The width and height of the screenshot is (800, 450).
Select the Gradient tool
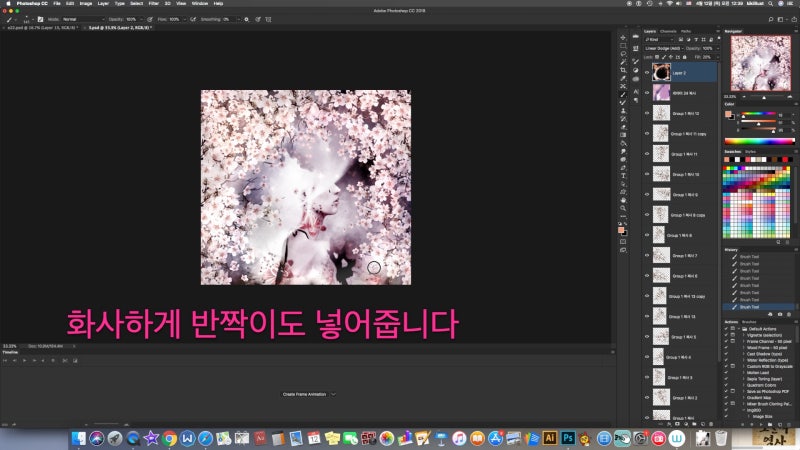point(623,135)
